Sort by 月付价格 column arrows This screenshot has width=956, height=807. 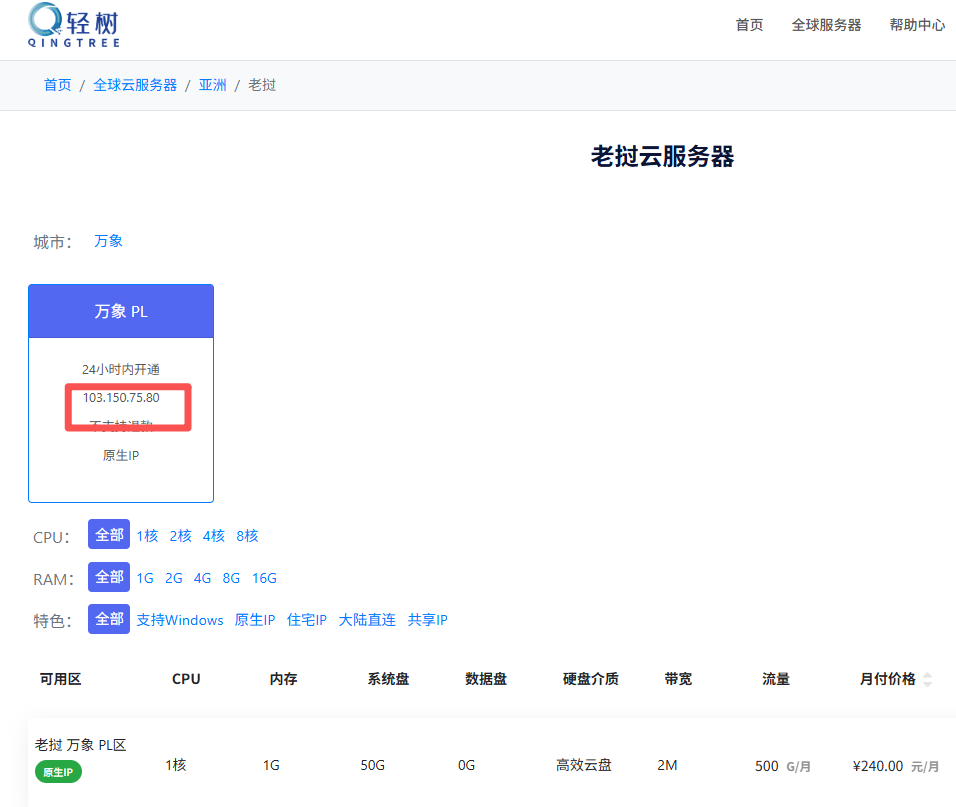(927, 679)
